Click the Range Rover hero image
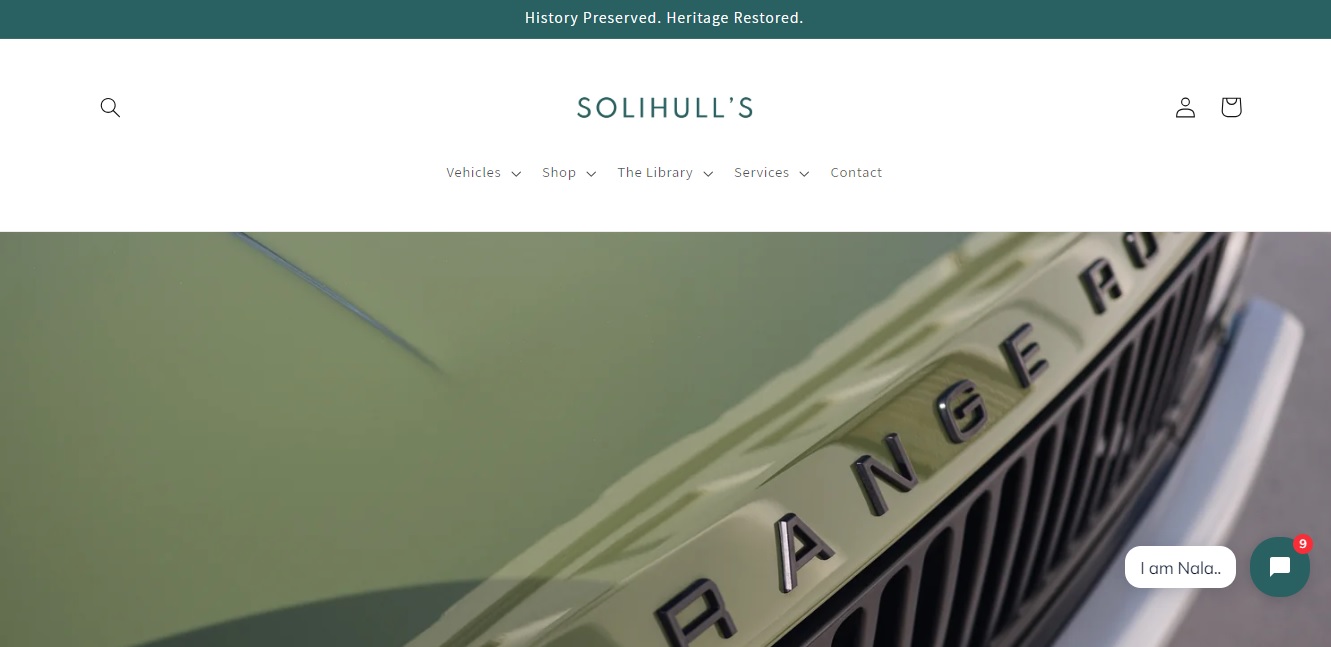1331x647 pixels. [x=665, y=439]
